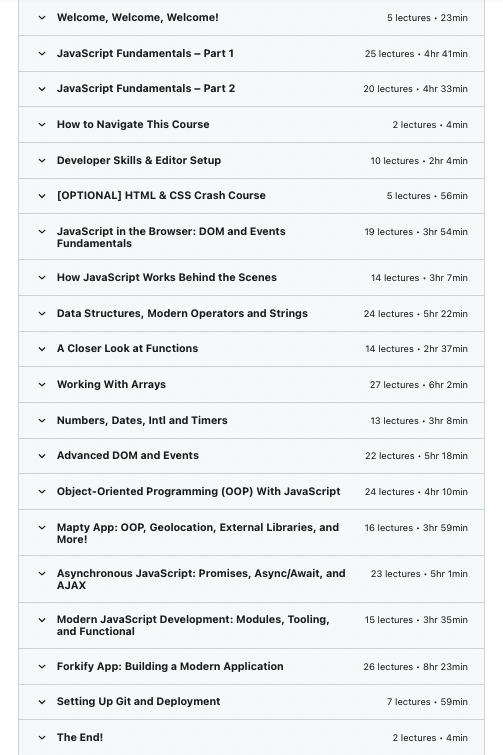Click chevron beside JavaScript Fundamentals – Part 2
The width and height of the screenshot is (503, 755).
click(x=42, y=89)
